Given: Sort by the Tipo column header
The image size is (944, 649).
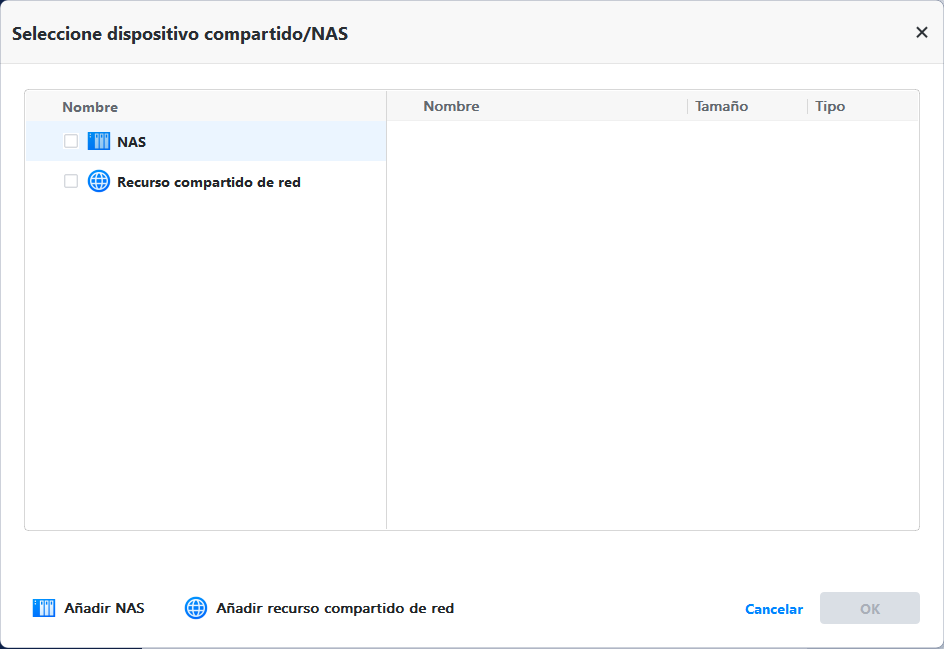Looking at the screenshot, I should coord(828,106).
